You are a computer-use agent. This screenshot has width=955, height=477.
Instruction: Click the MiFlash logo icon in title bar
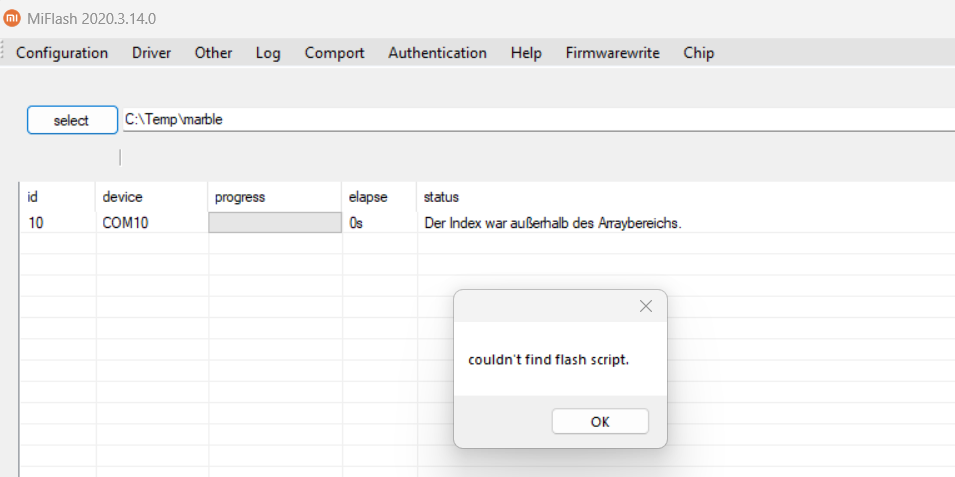(12, 19)
